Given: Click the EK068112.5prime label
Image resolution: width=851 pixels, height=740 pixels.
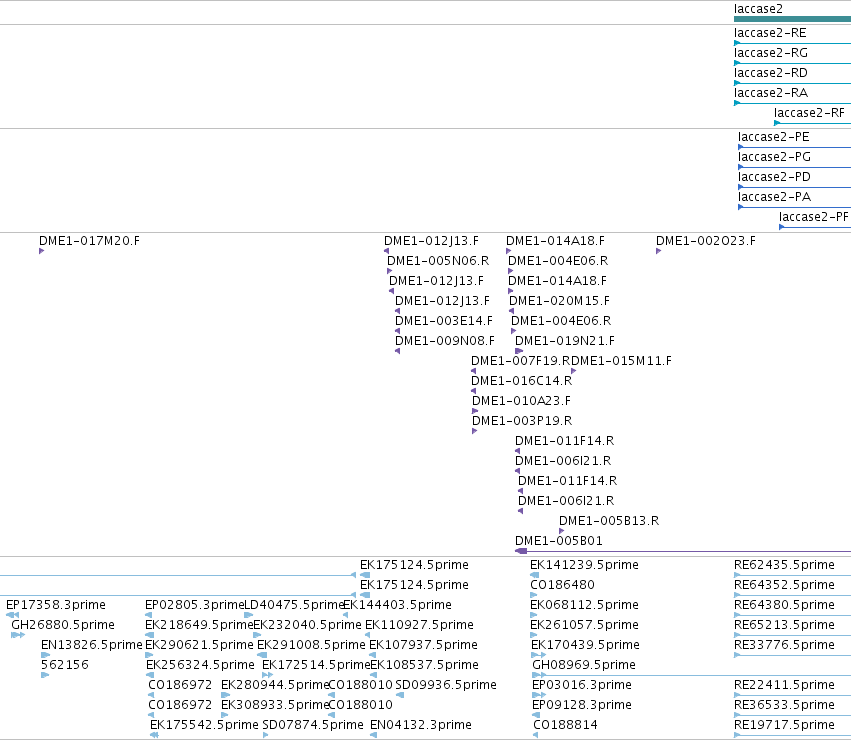Looking at the screenshot, I should tap(584, 605).
